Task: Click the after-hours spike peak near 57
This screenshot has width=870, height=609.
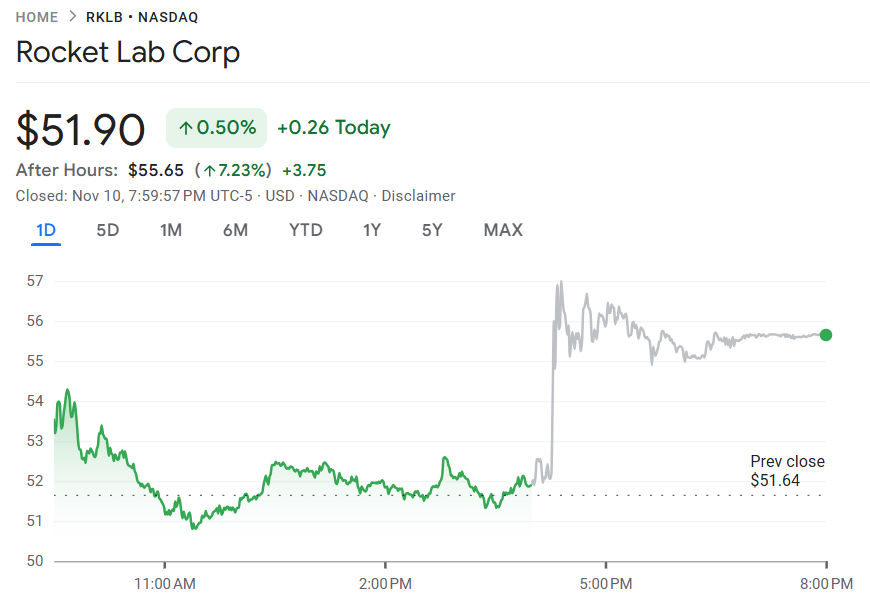Action: [x=561, y=283]
